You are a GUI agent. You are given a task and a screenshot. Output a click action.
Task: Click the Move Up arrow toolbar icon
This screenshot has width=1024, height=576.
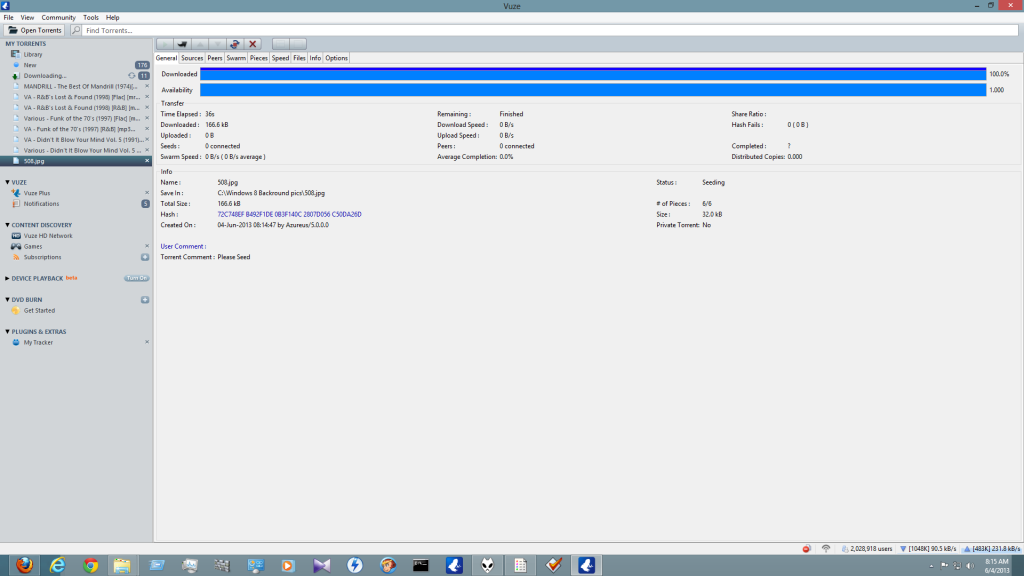tap(200, 44)
